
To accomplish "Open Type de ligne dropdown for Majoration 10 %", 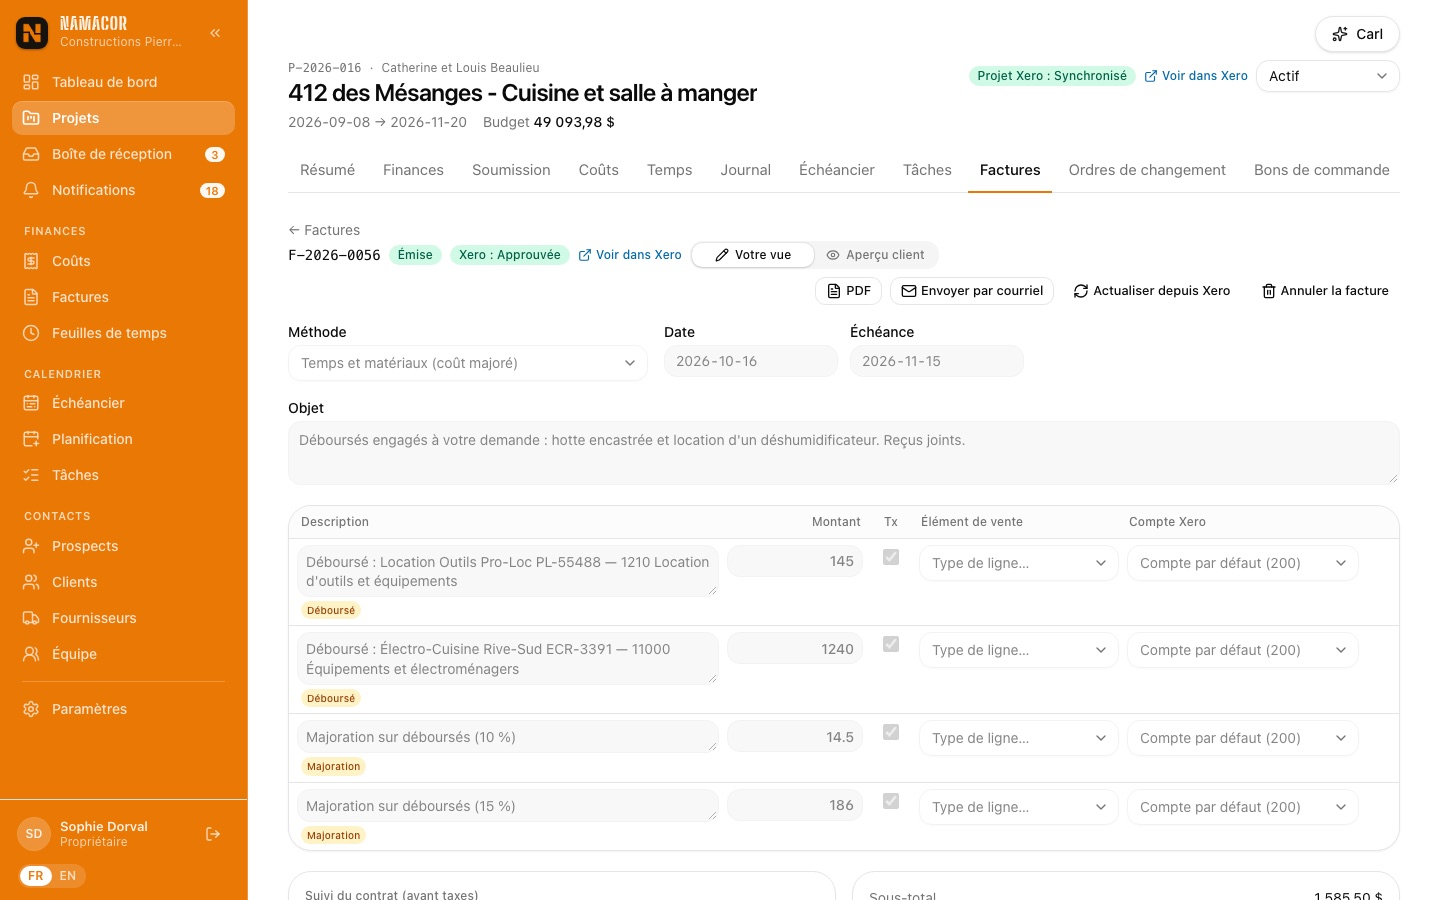I will (1019, 738).
